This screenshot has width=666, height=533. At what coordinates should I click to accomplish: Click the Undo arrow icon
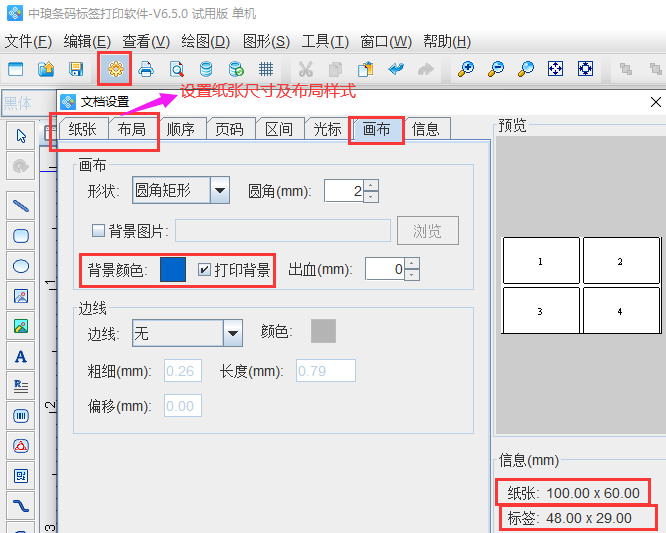[396, 69]
